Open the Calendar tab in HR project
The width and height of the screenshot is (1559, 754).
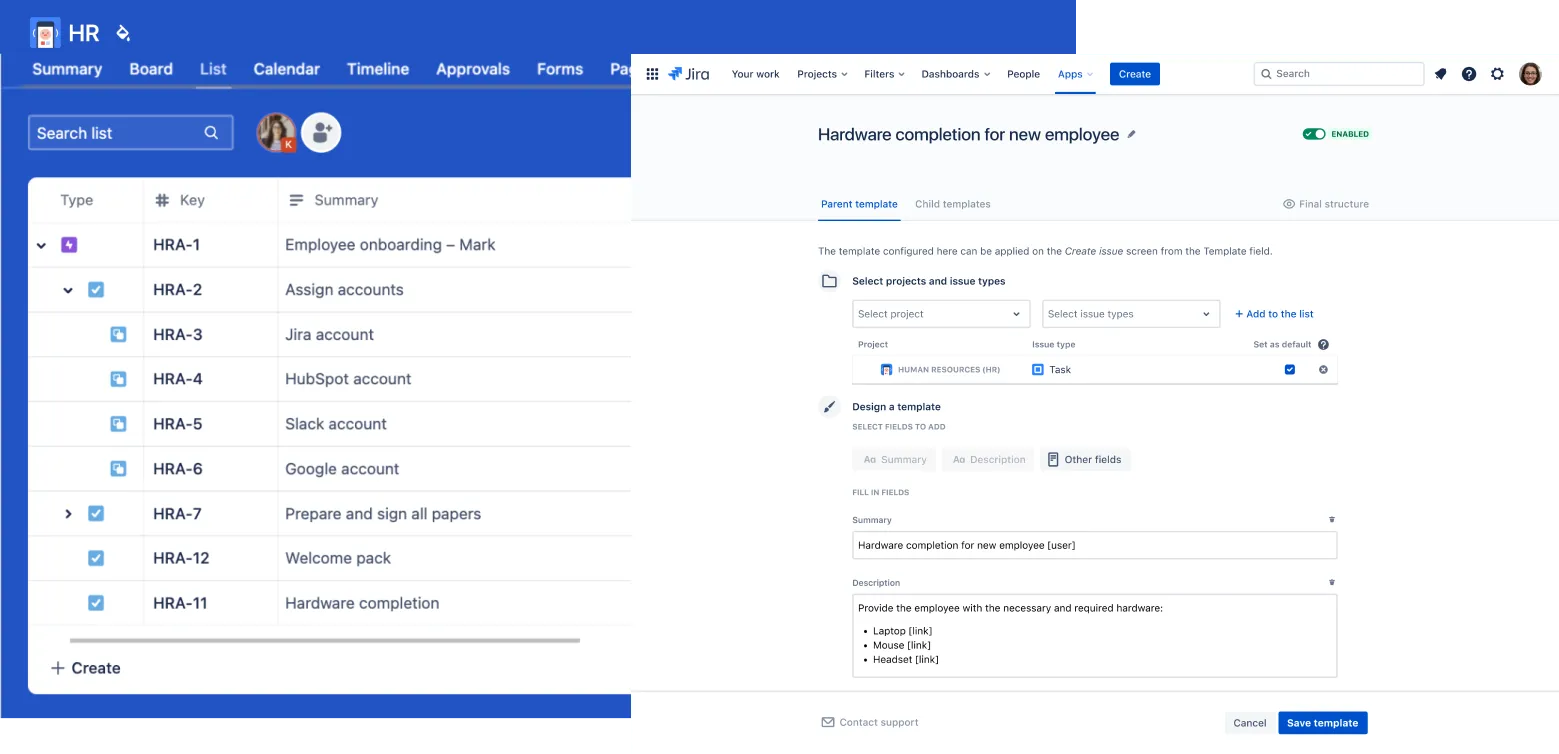[x=286, y=69]
